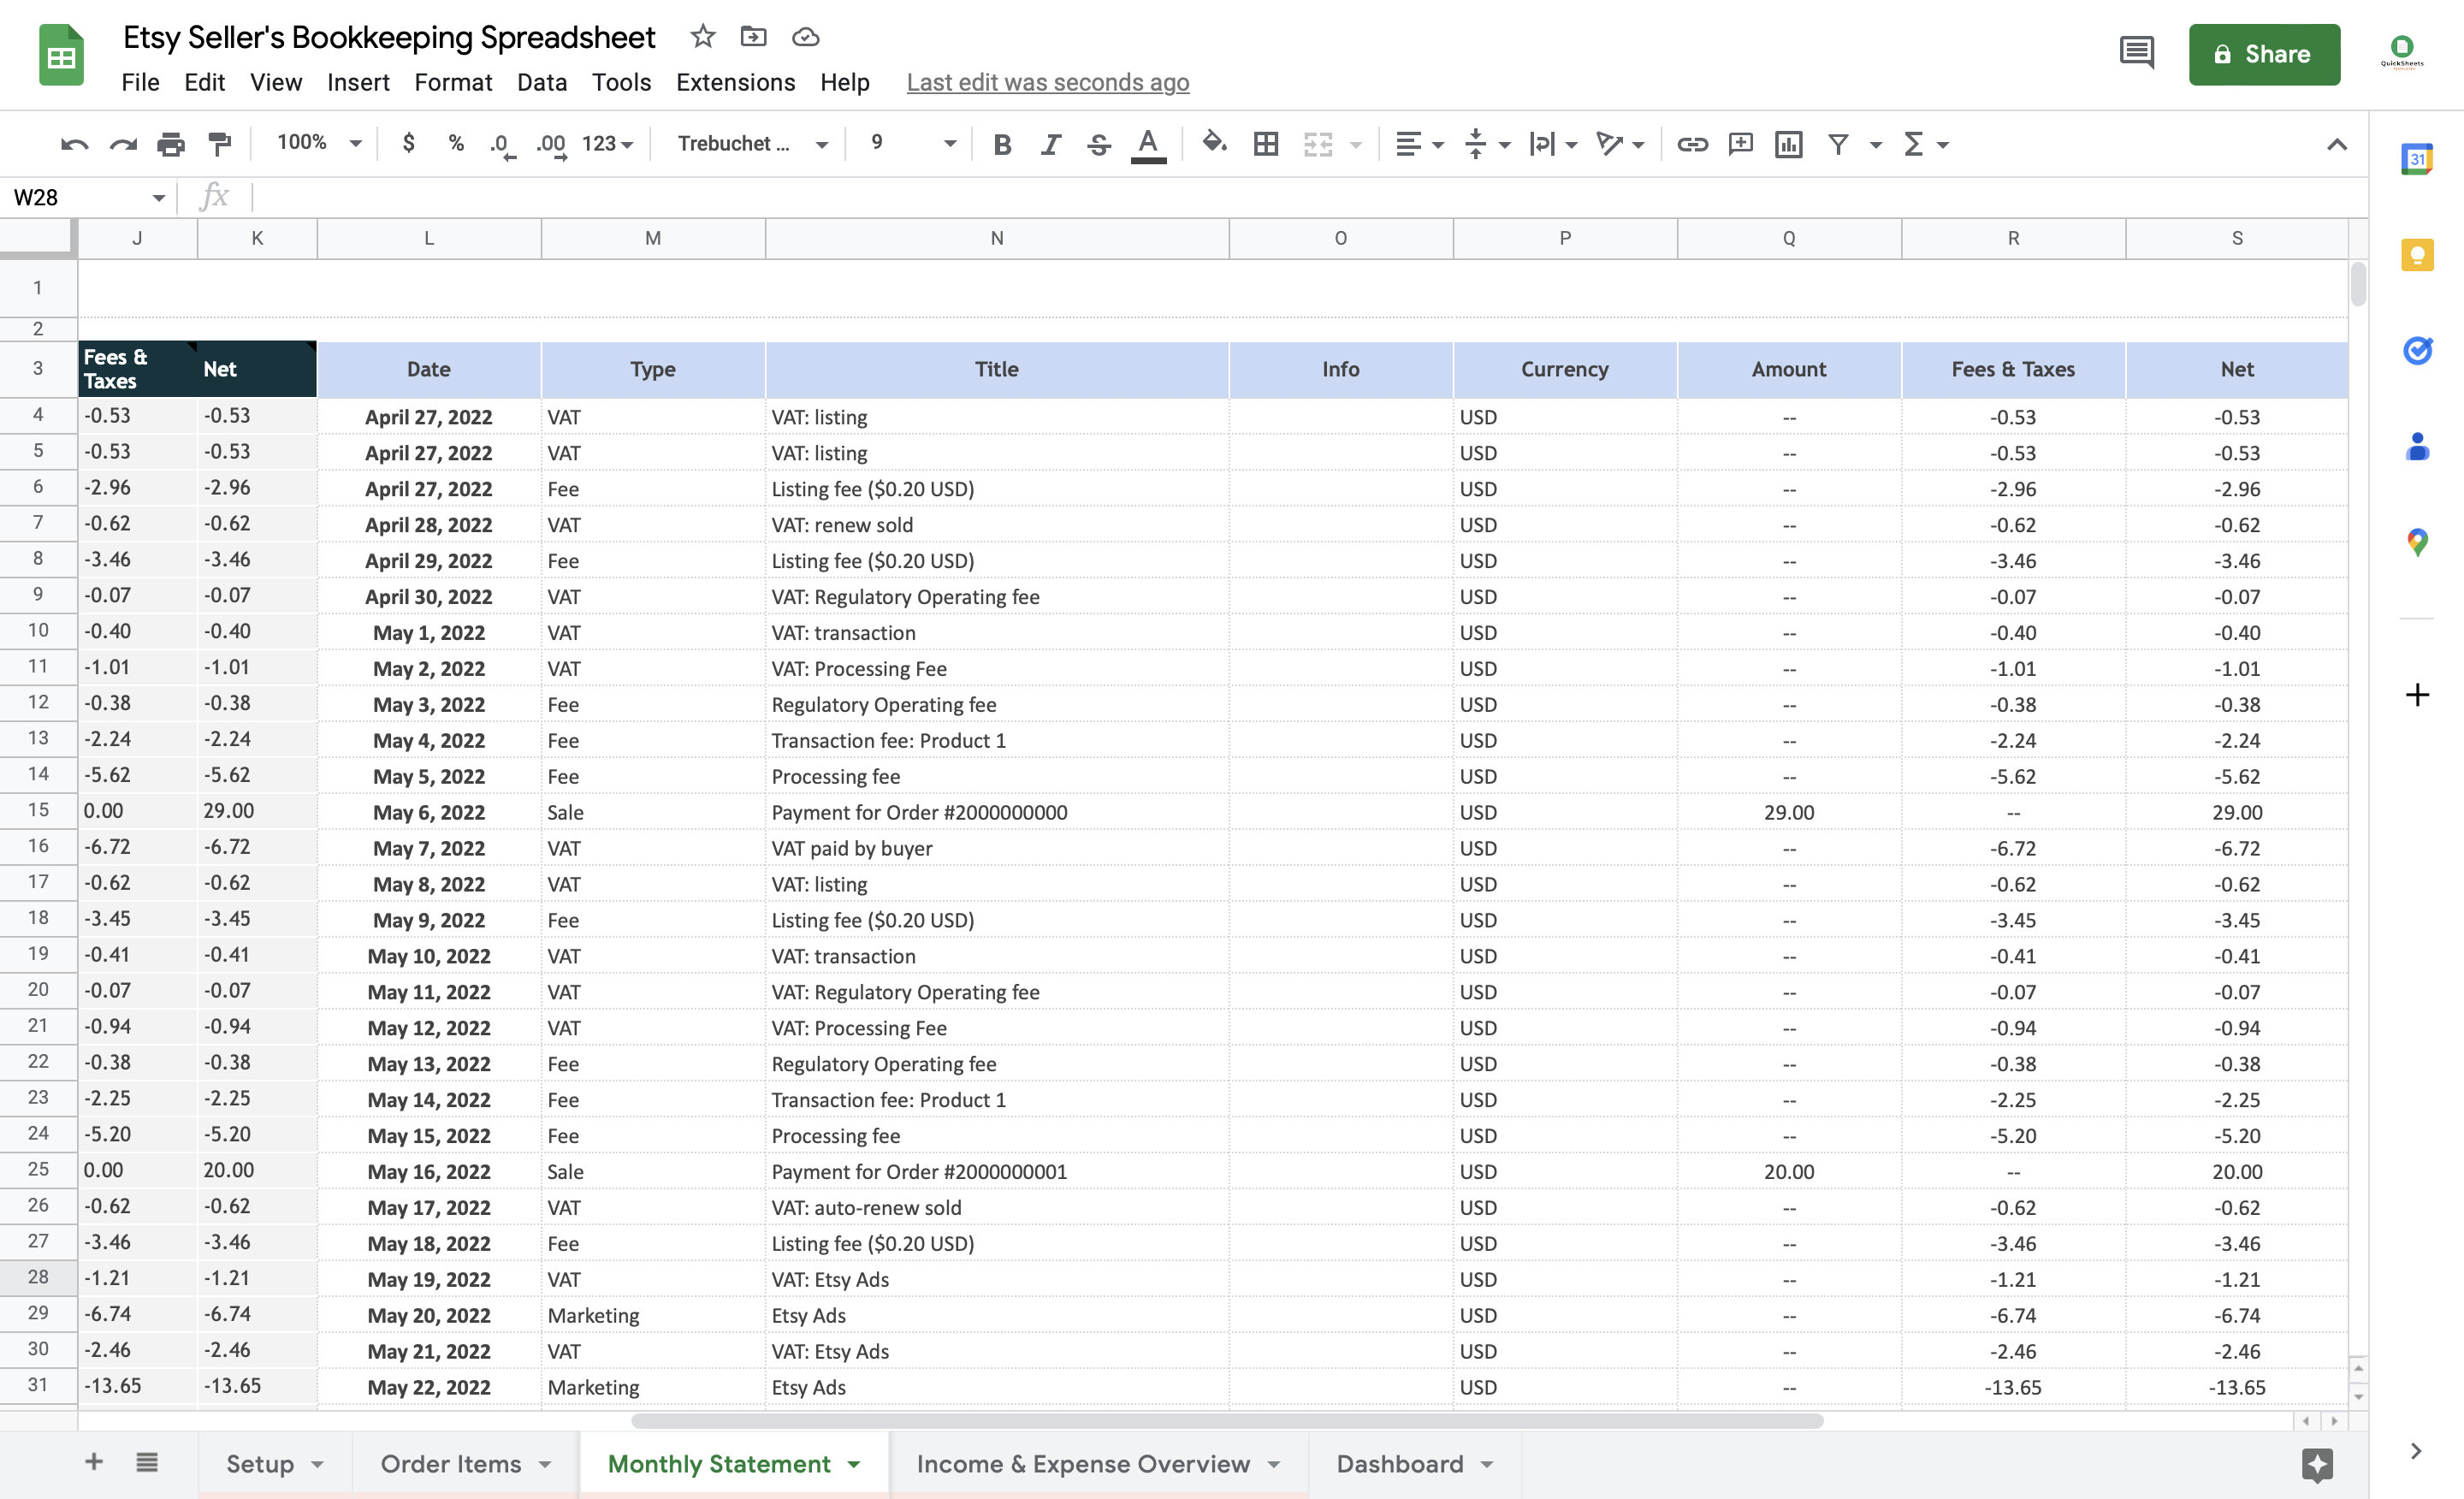Toggle bold formatting
This screenshot has height=1499, width=2464.
click(x=1002, y=144)
